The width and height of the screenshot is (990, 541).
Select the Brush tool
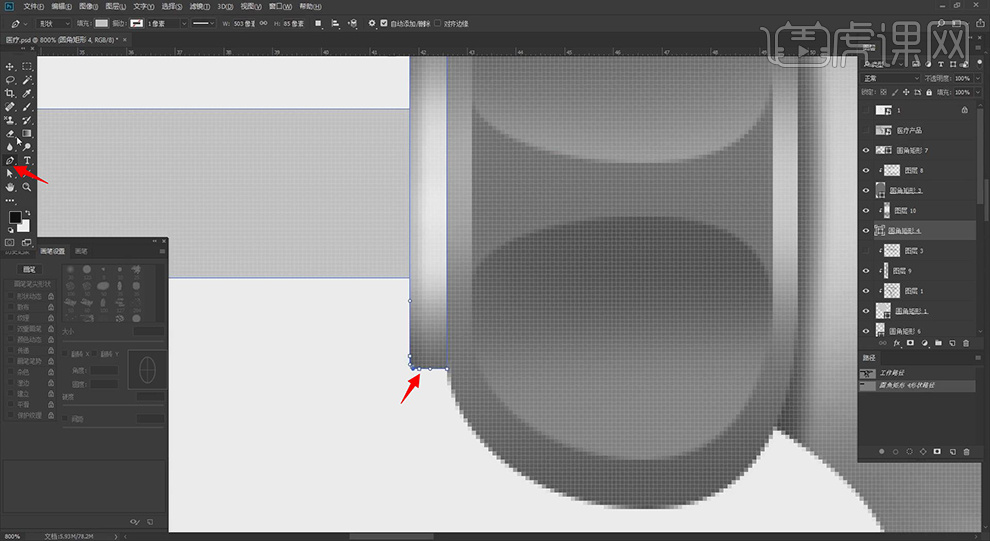click(27, 107)
